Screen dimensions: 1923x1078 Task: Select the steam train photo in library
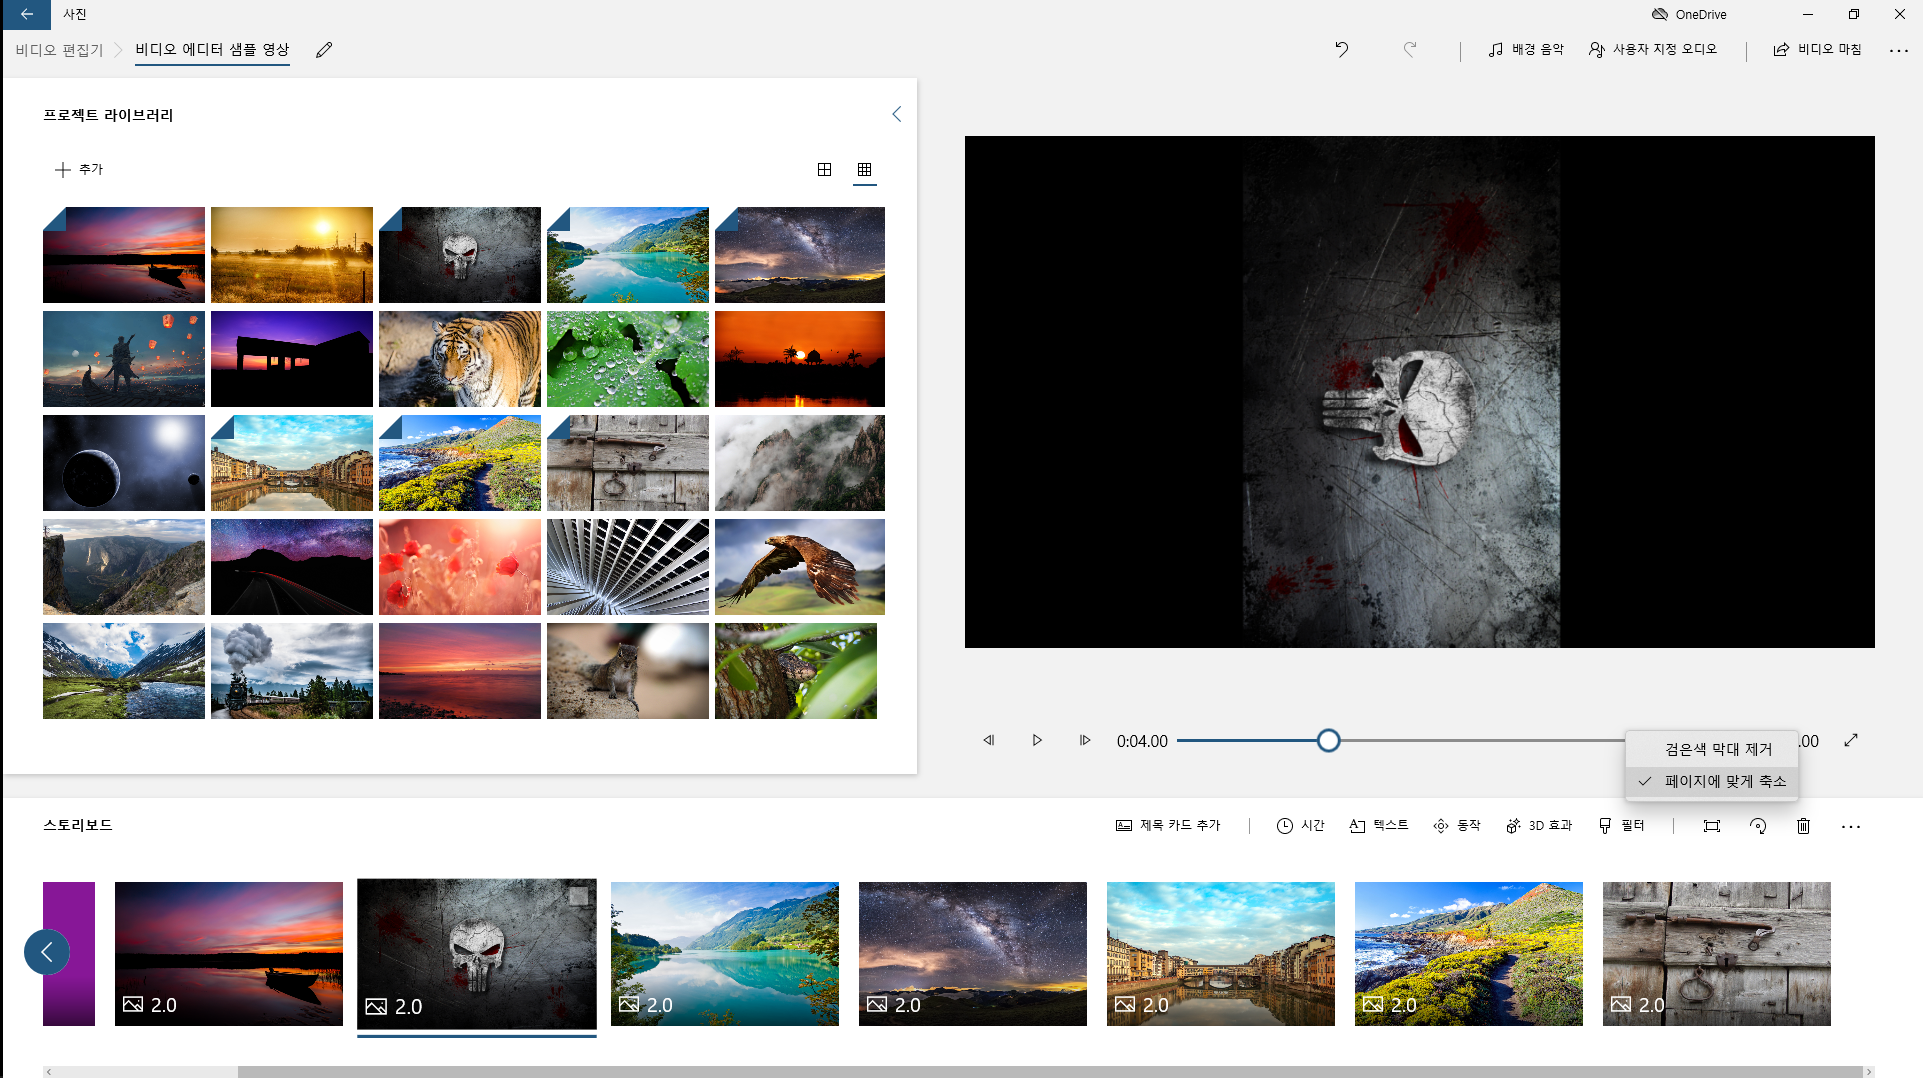[292, 671]
